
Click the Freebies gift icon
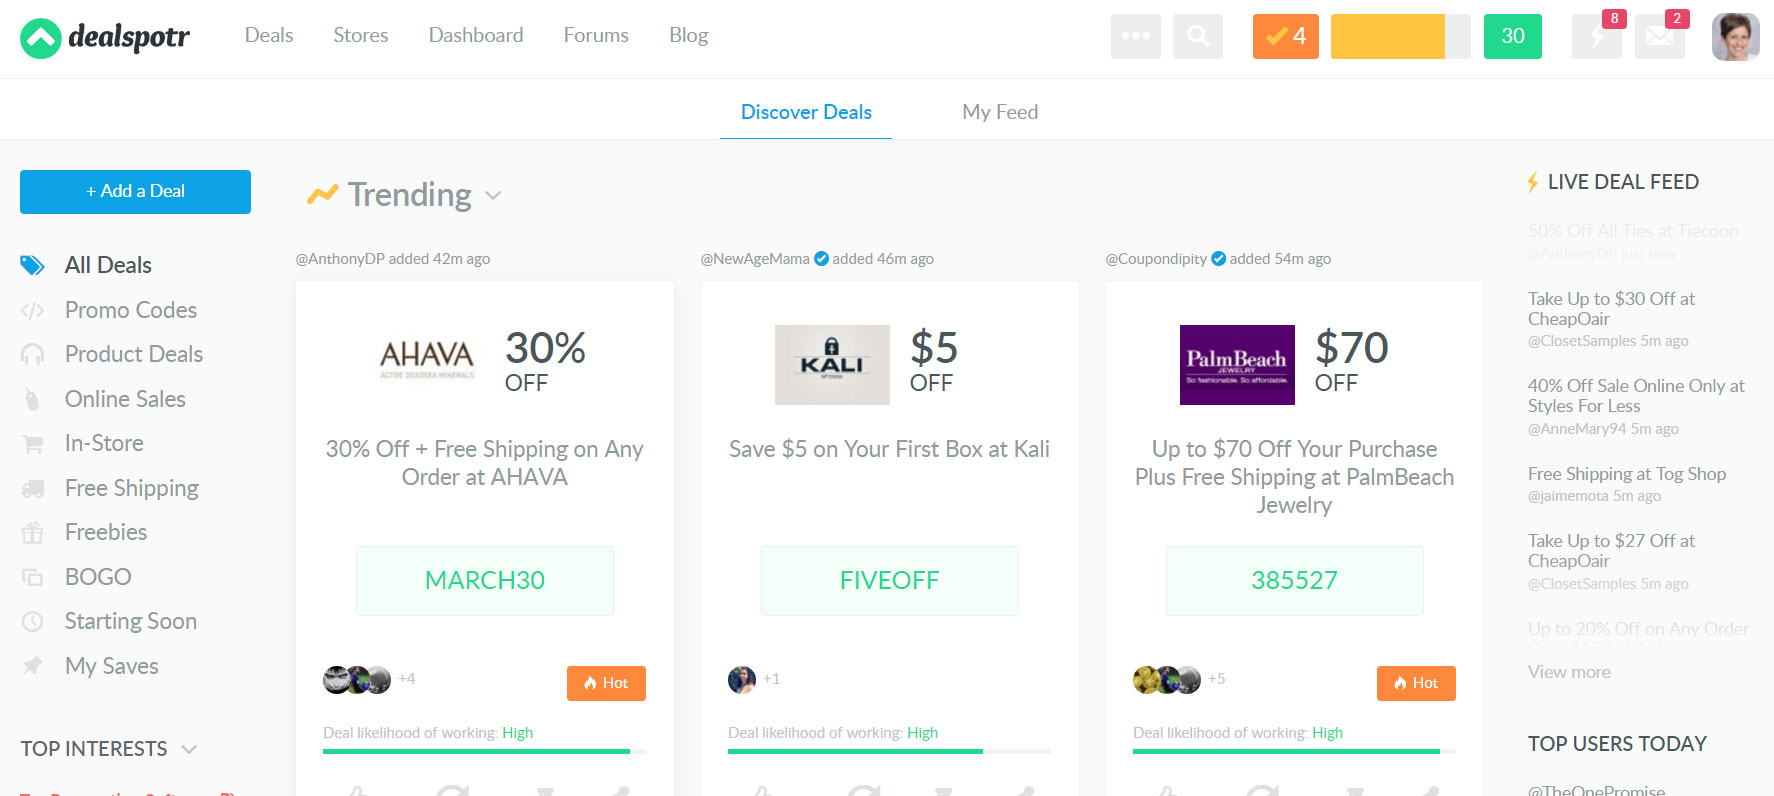pos(33,533)
